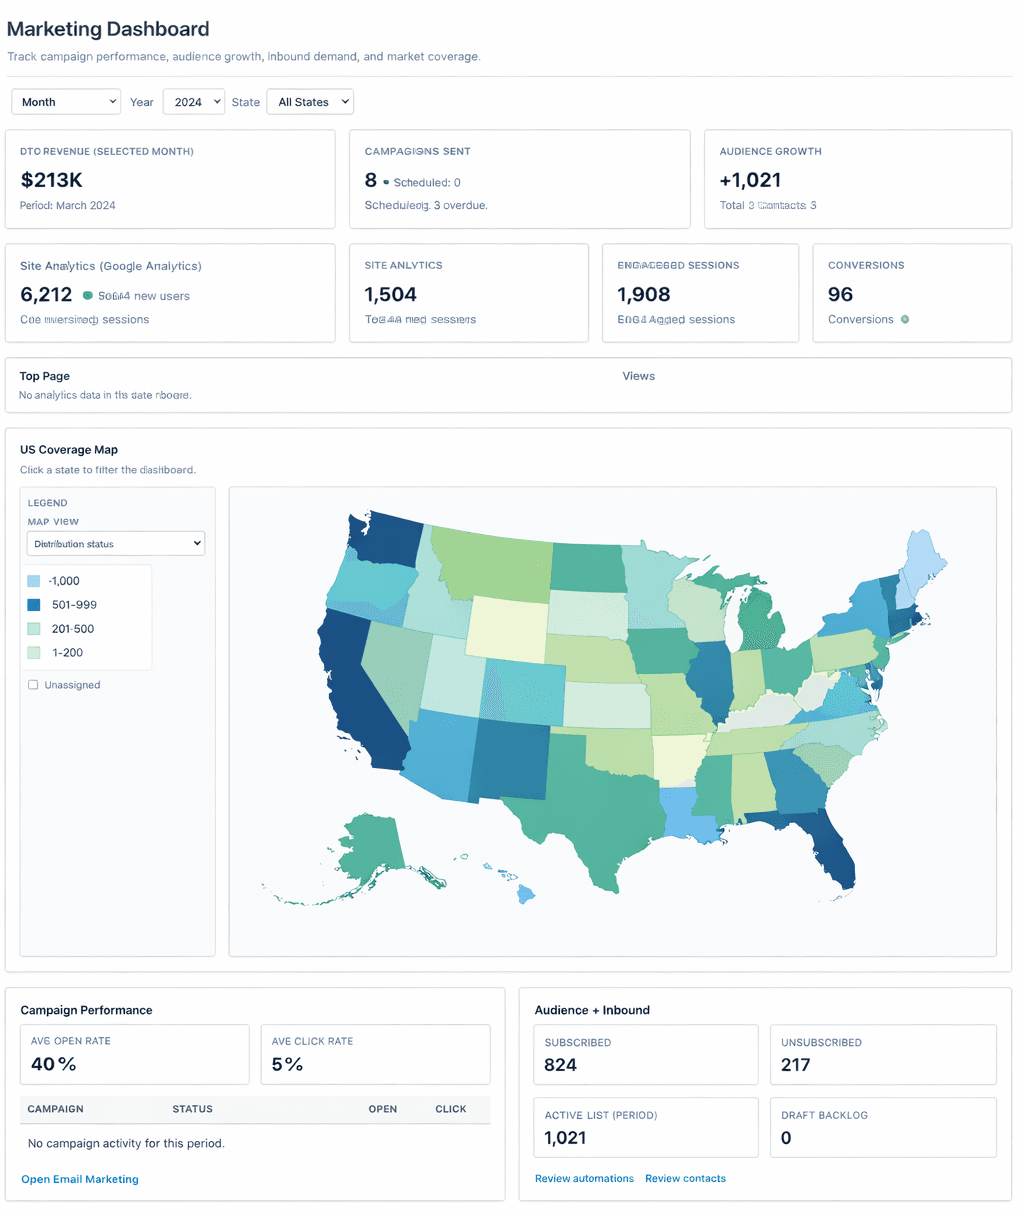This screenshot has width=1022, height=1211.
Task: Click the Review contacts link
Action: (685, 1178)
